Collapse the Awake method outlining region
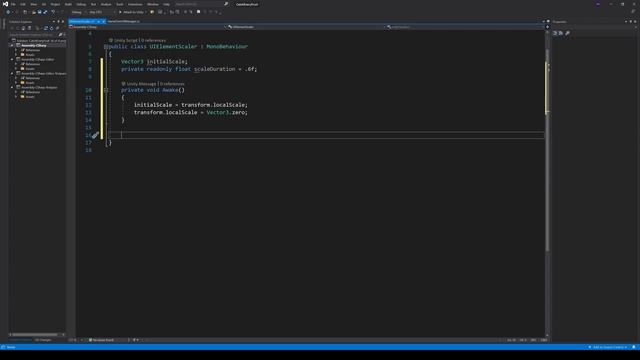The image size is (640, 360). [106, 90]
